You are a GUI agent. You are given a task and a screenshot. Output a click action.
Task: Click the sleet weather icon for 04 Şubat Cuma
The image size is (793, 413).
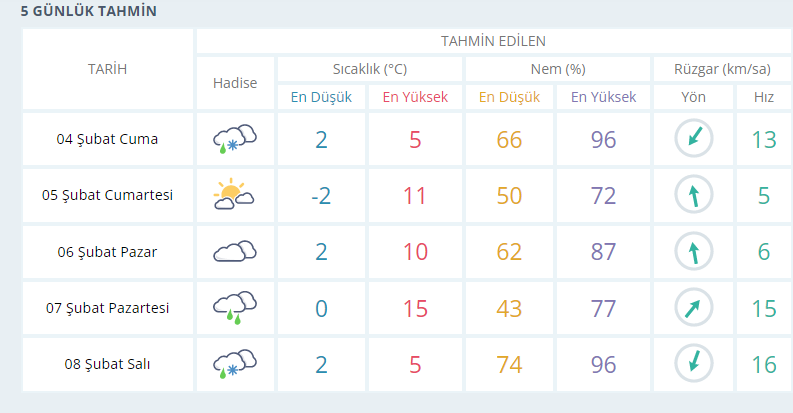coord(235,139)
